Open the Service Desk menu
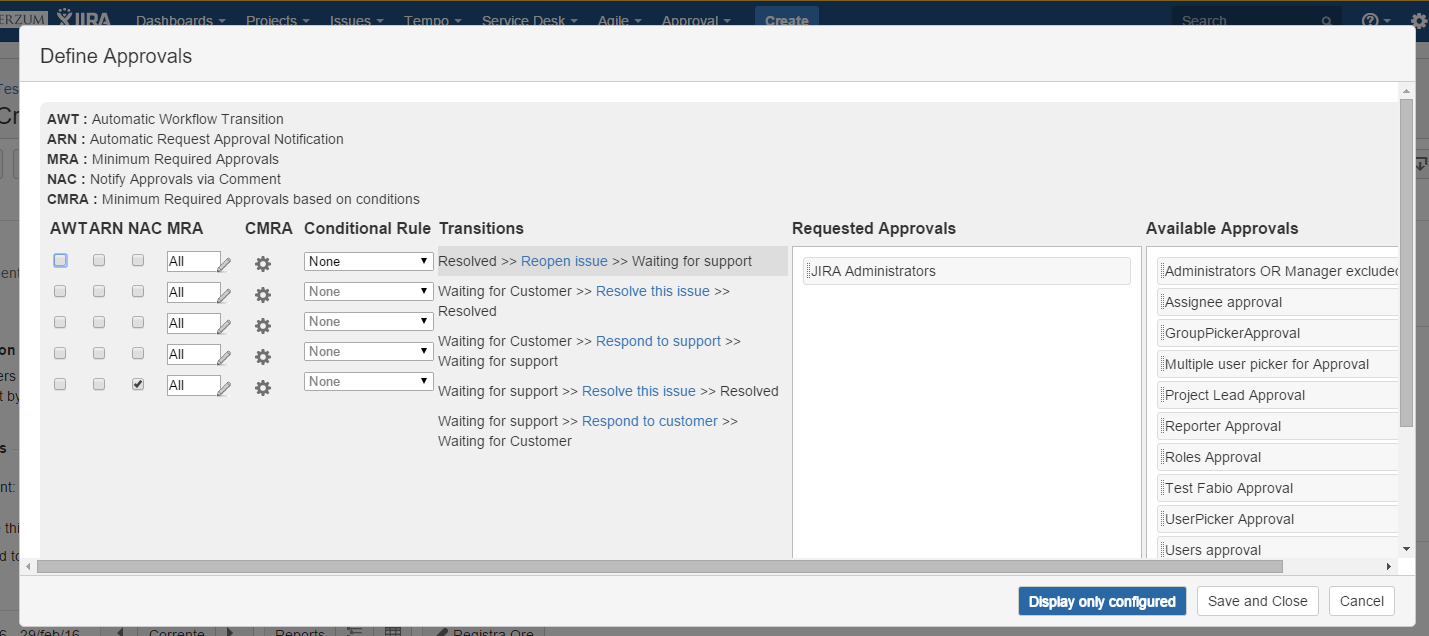 click(x=529, y=21)
